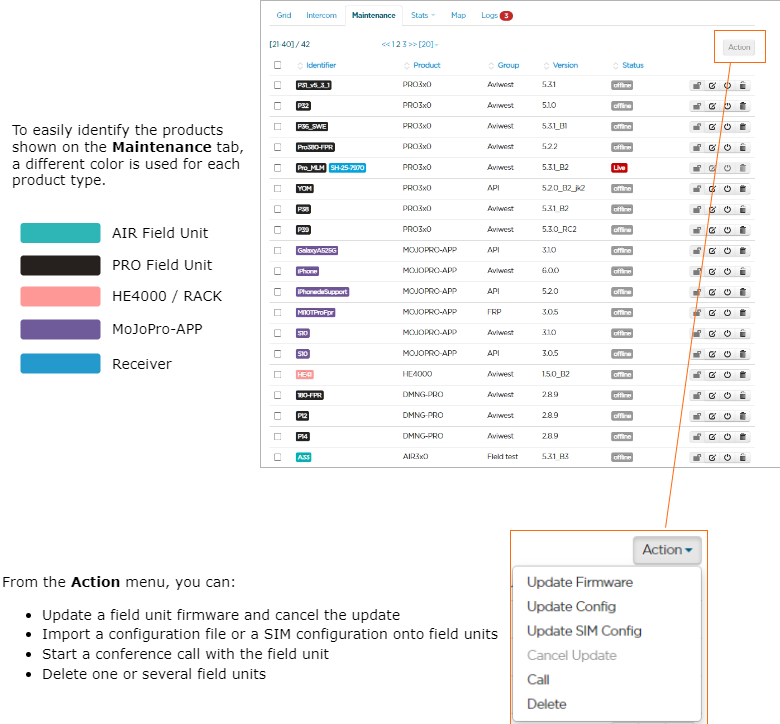Choose Update Firmware from the Action menu
780x724 pixels.
click(x=579, y=582)
